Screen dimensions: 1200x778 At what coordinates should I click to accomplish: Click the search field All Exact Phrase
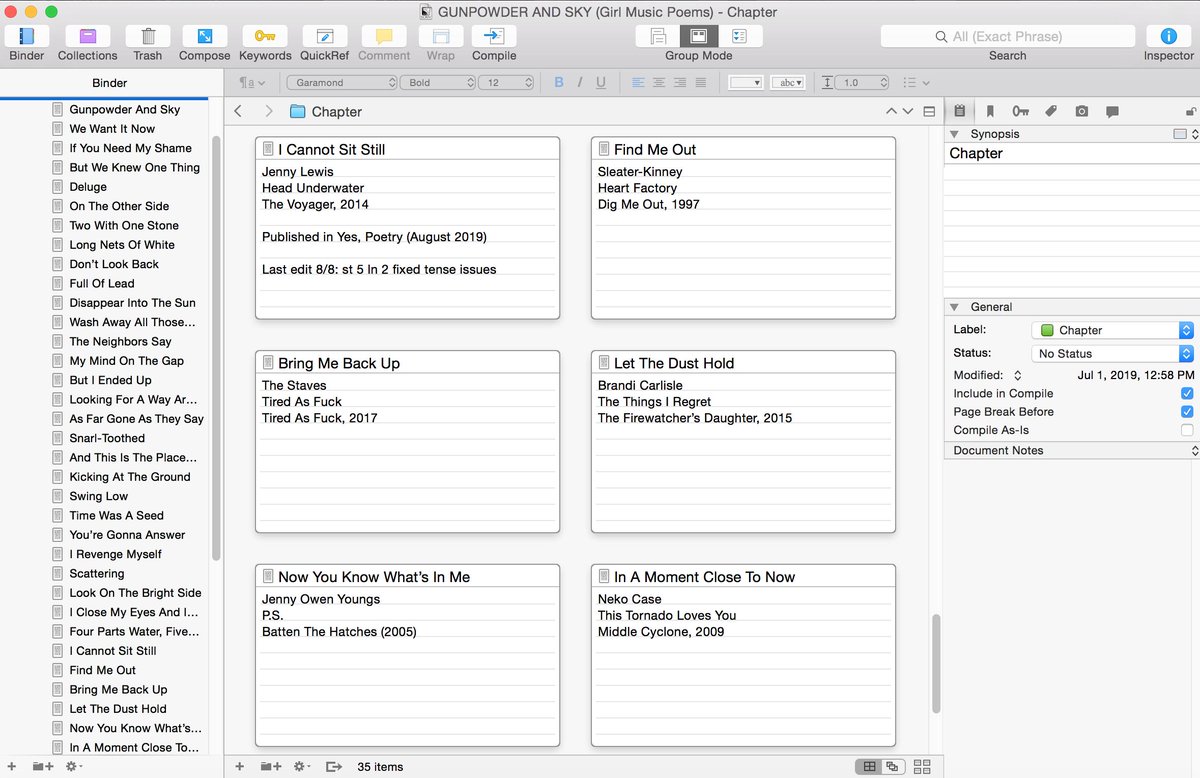[x=1007, y=36]
